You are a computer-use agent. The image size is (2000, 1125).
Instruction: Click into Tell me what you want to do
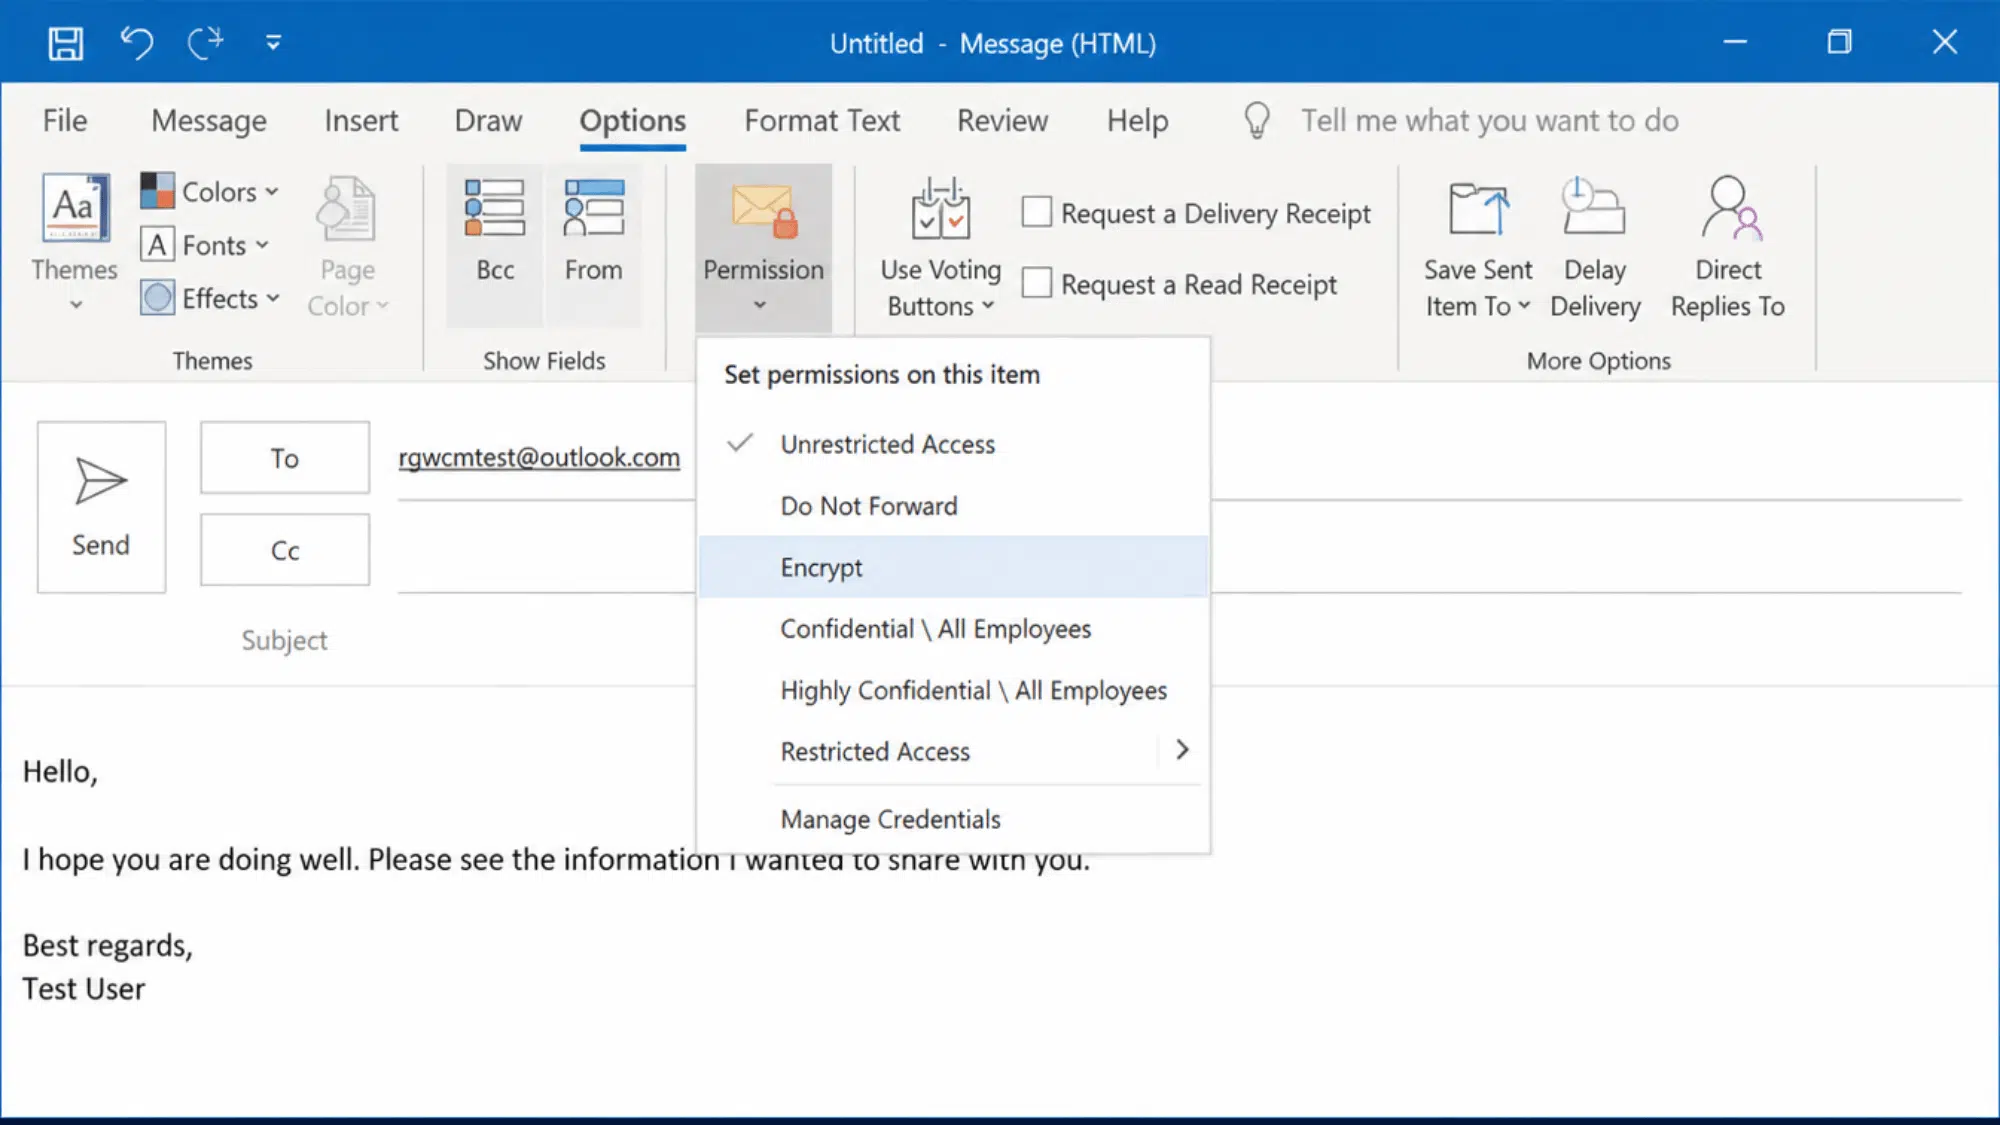1490,121
